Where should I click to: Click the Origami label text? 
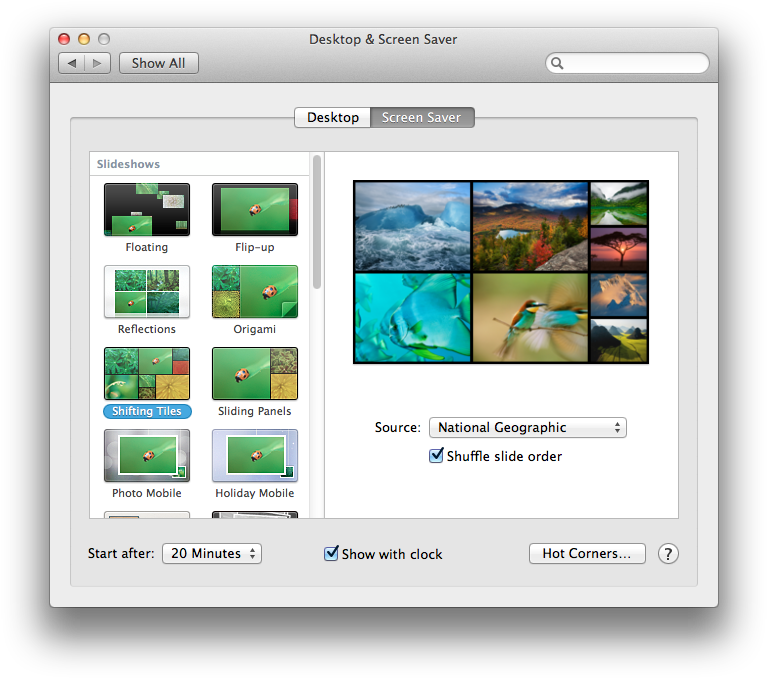coord(255,329)
